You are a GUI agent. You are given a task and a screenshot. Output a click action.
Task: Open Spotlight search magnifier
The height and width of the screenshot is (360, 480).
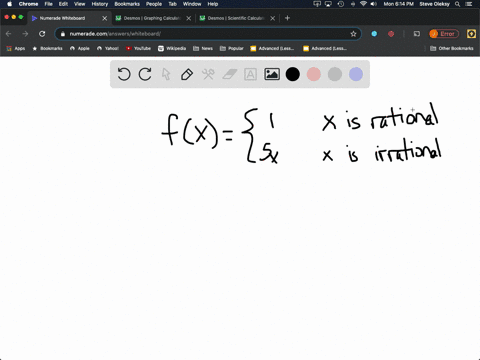(458, 4)
